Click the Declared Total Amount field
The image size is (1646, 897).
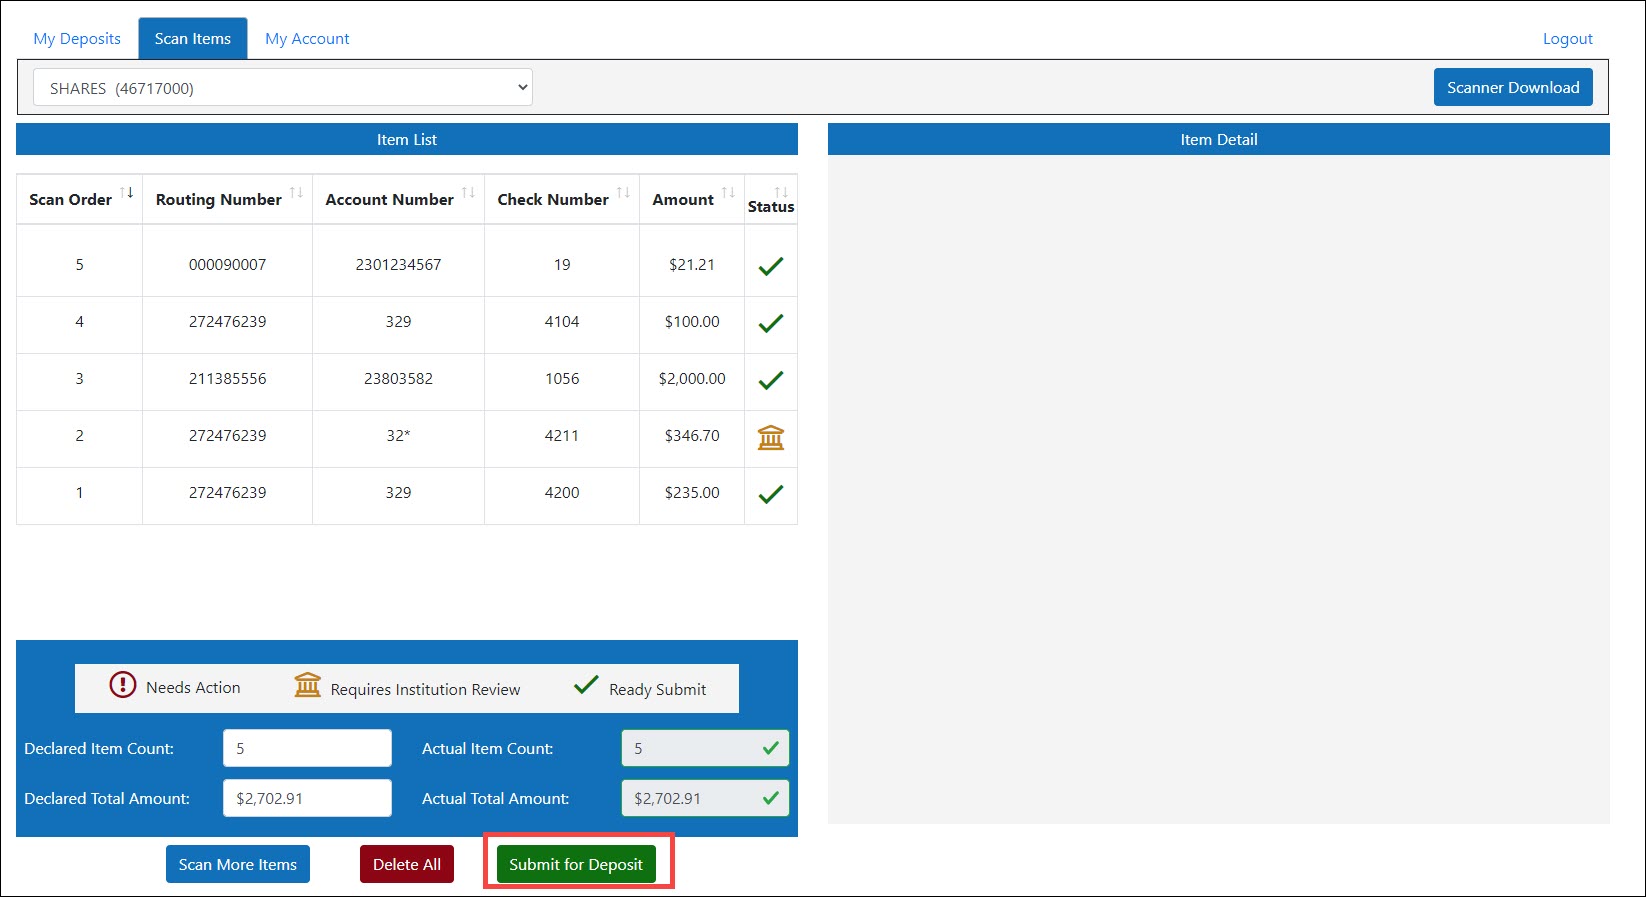tap(307, 798)
